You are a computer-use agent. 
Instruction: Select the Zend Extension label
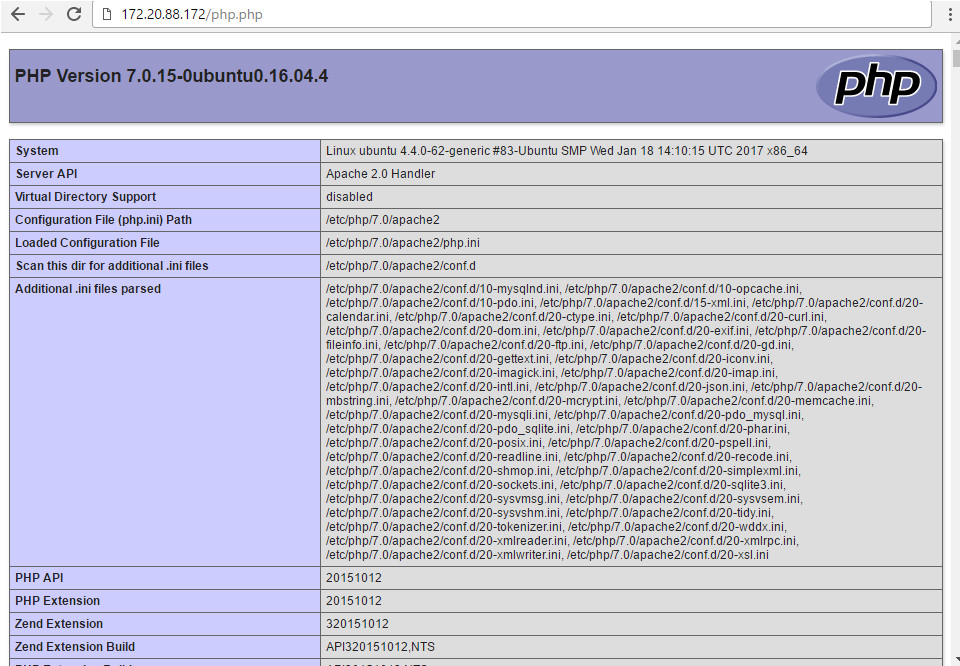click(x=59, y=624)
